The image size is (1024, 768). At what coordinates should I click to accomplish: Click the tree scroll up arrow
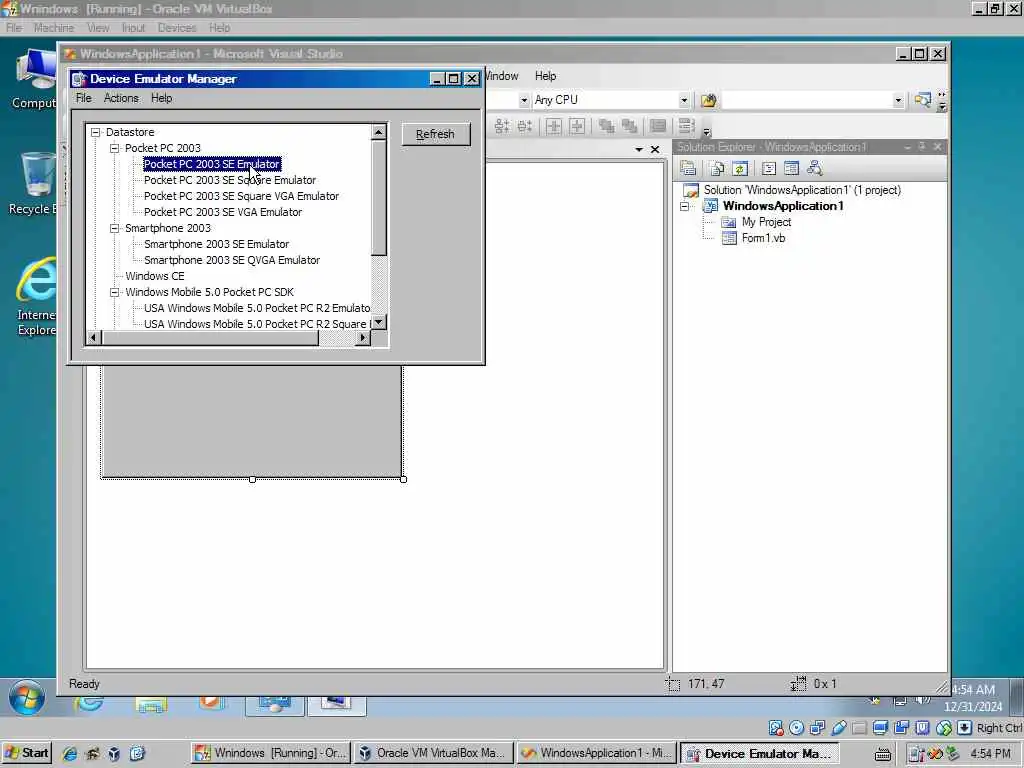(379, 132)
